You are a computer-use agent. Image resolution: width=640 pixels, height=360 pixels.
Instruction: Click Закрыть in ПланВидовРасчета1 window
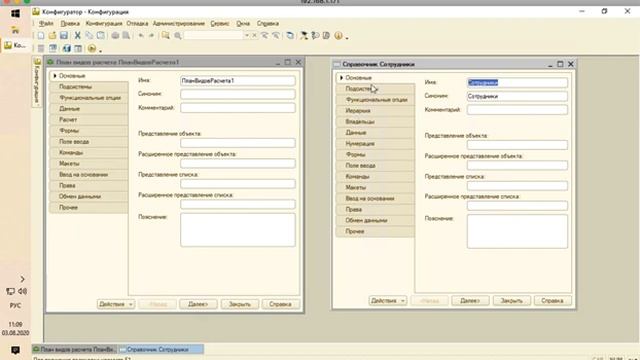pyautogui.click(x=240, y=304)
